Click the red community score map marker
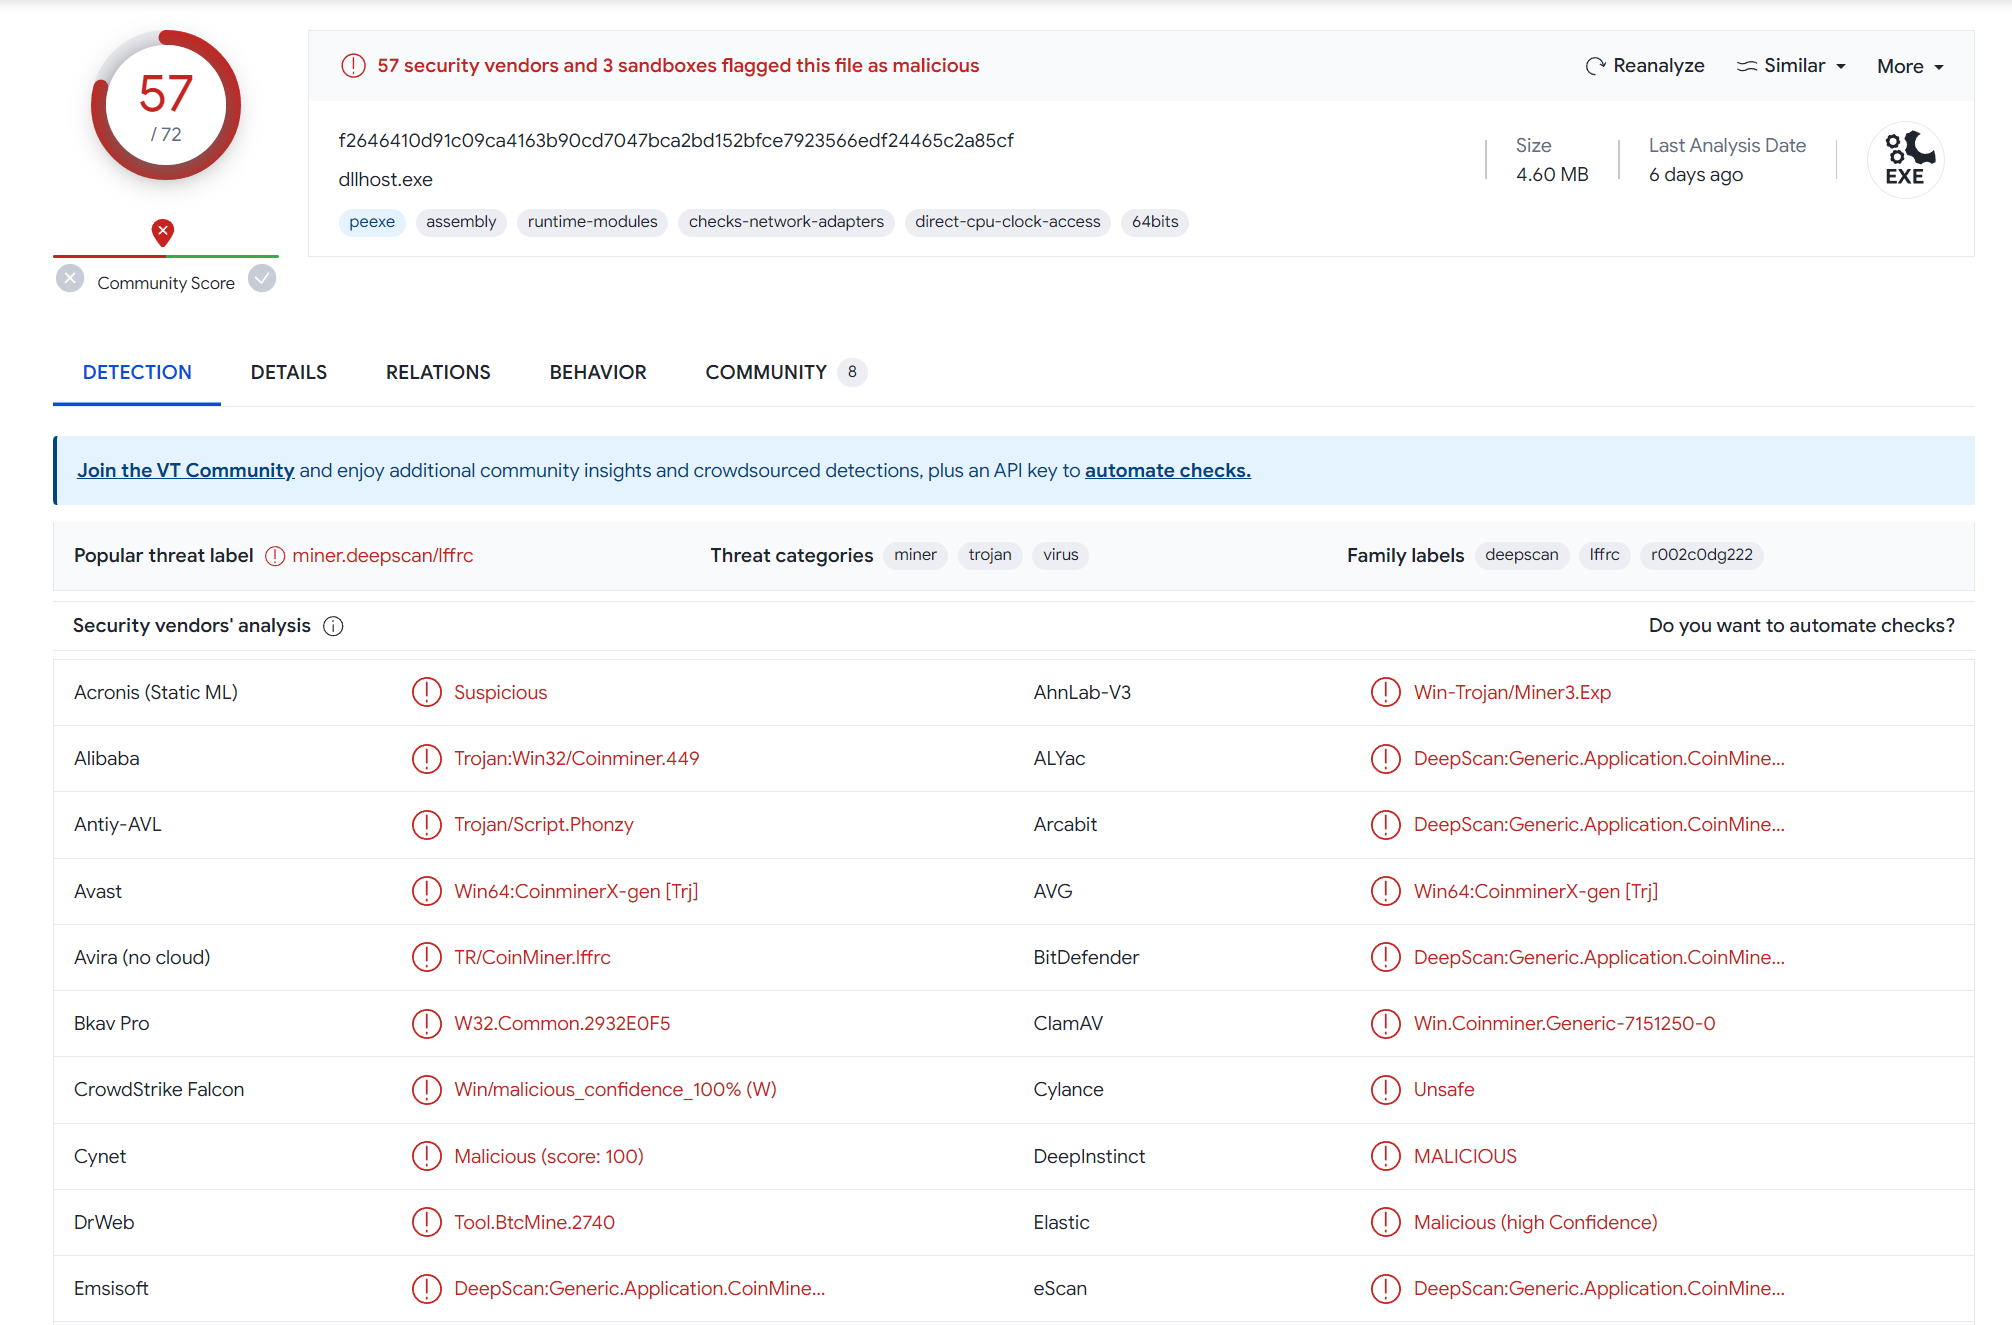 (163, 232)
